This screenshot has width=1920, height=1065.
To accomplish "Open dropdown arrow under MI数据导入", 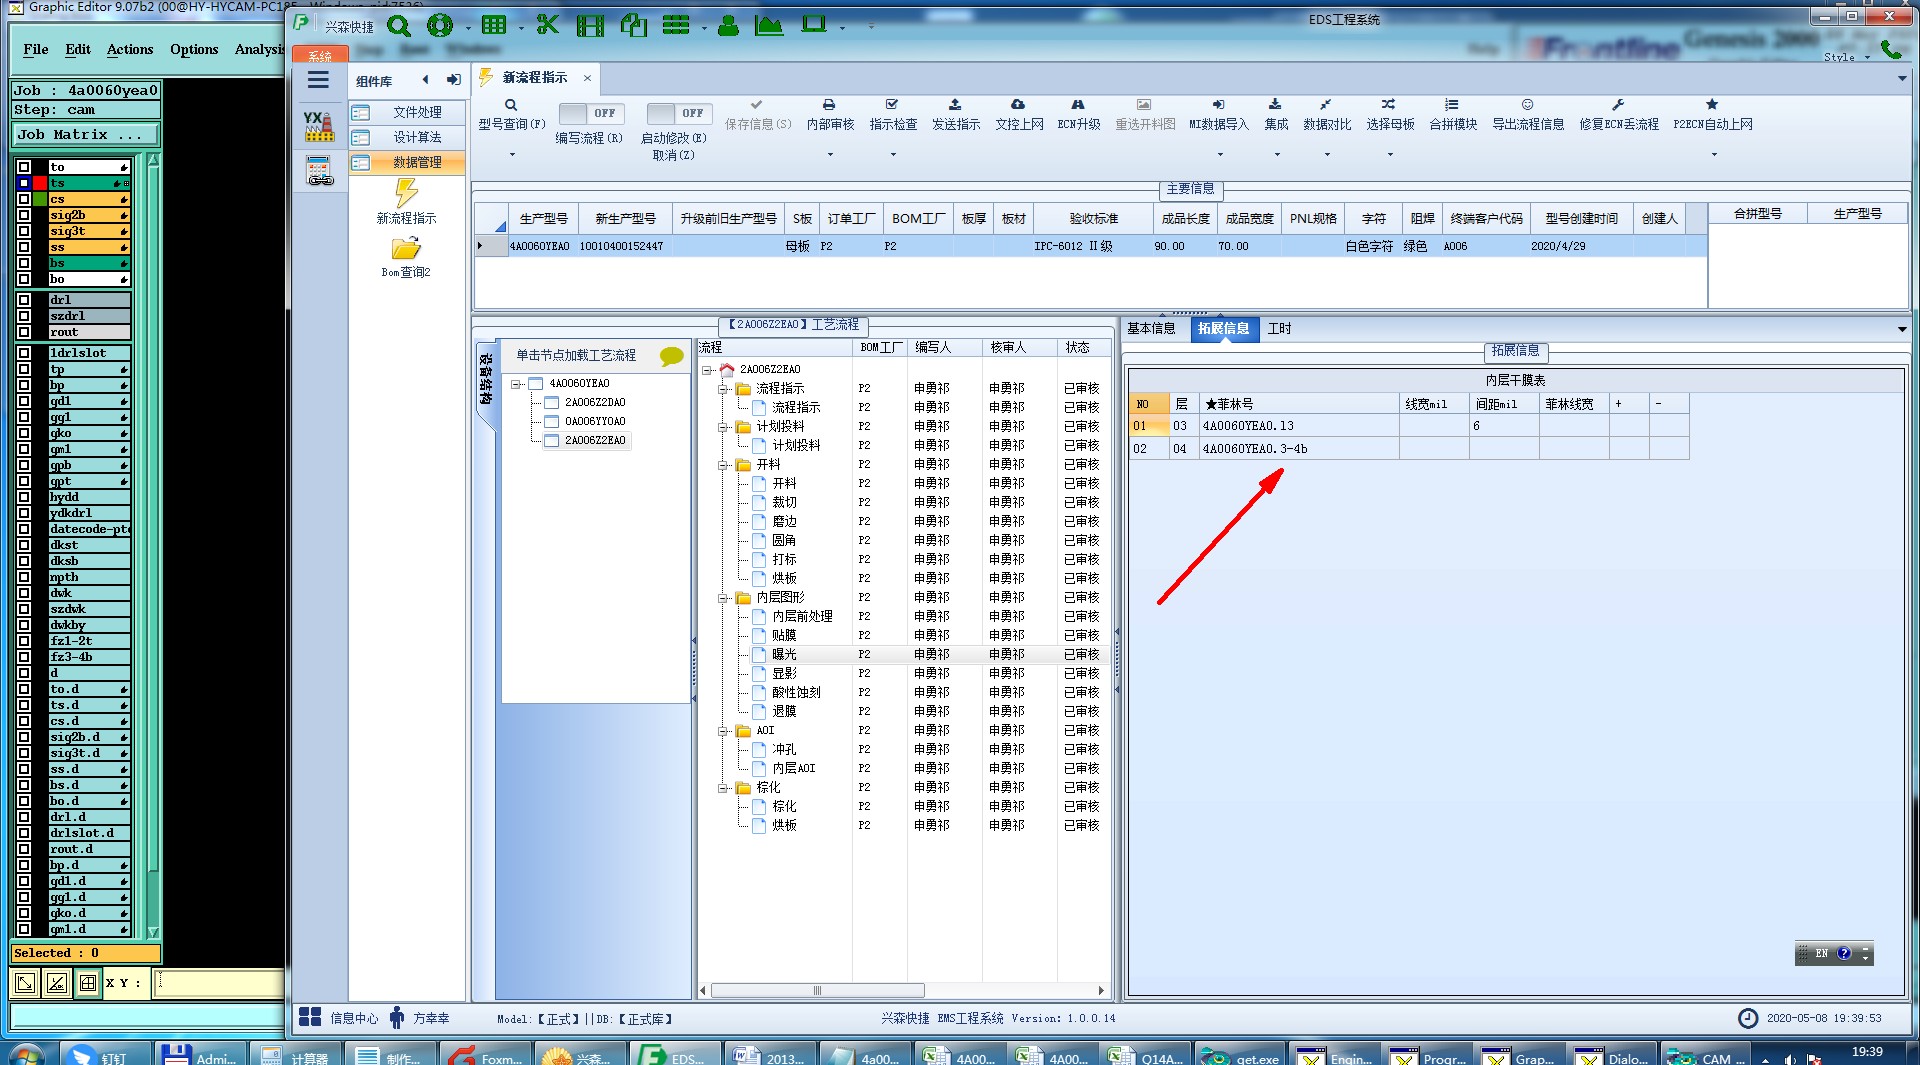I will click(1219, 155).
